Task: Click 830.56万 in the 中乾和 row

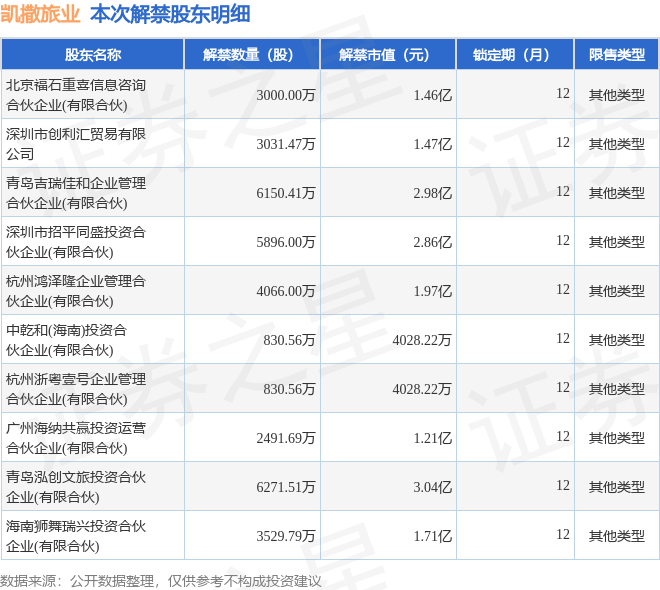Action: (x=289, y=340)
